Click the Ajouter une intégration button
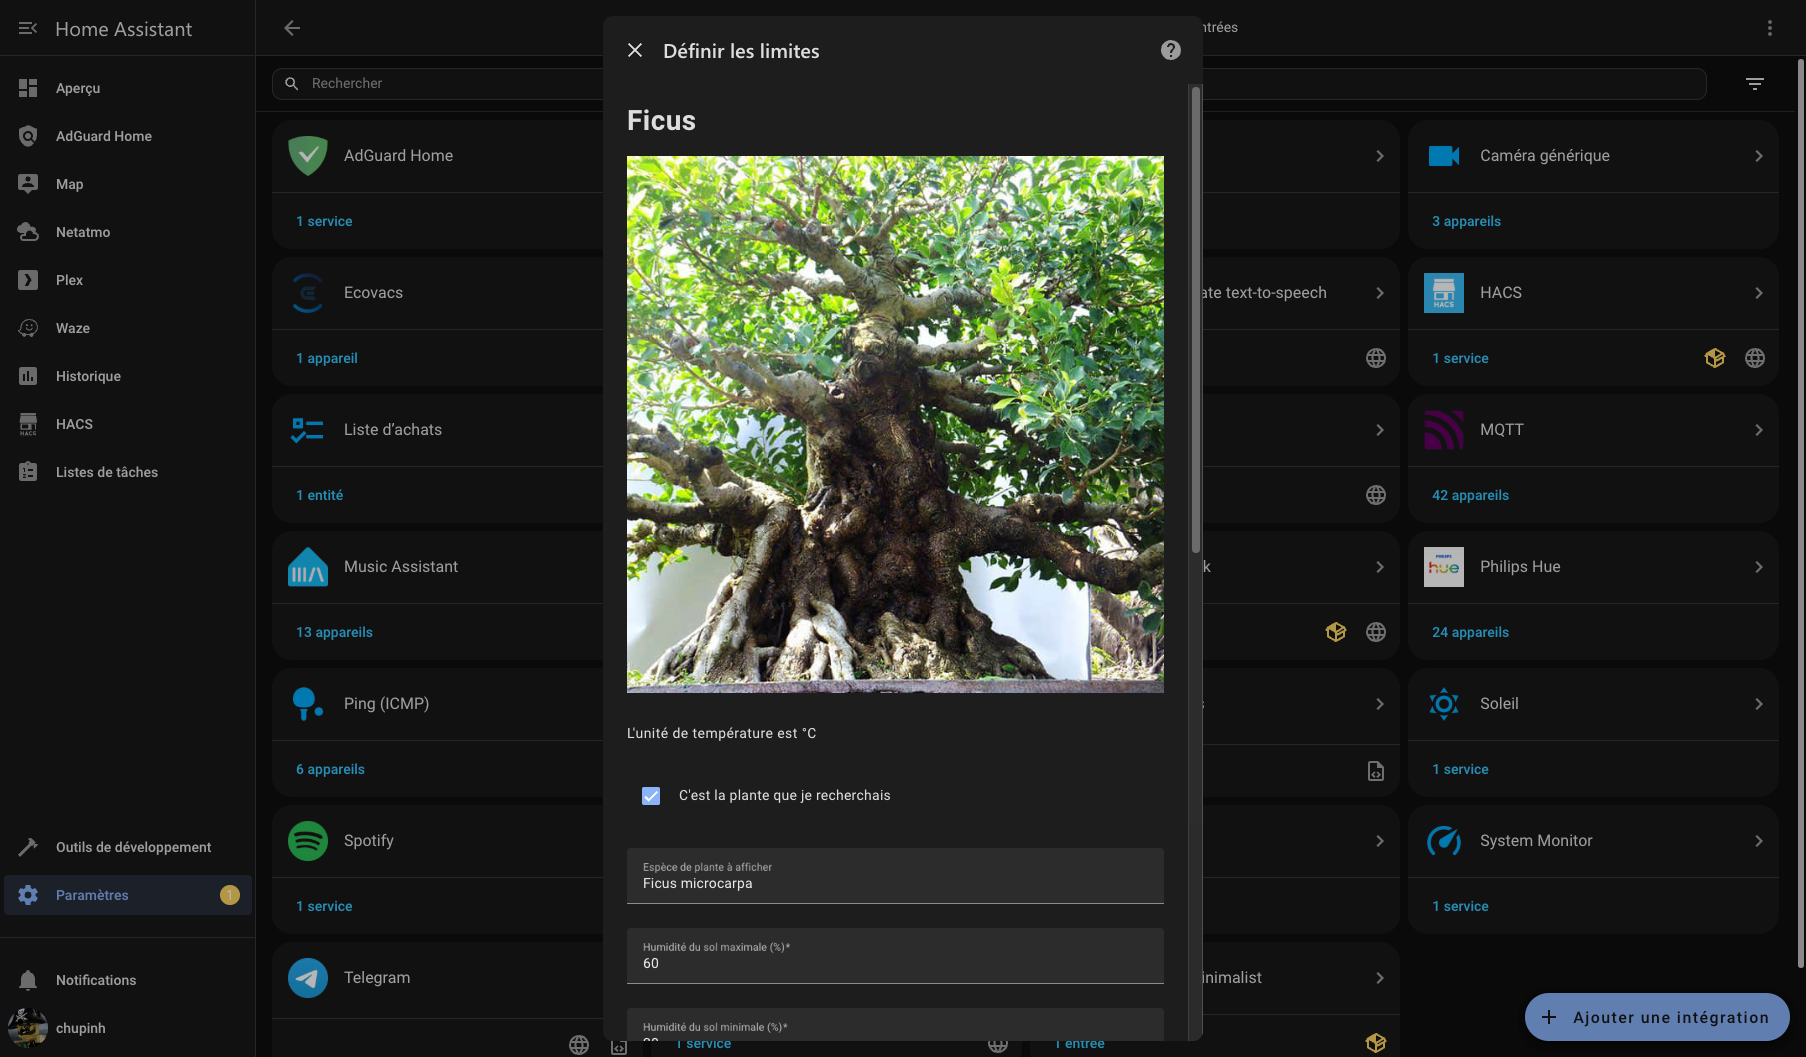The height and width of the screenshot is (1057, 1806). tap(1656, 1017)
